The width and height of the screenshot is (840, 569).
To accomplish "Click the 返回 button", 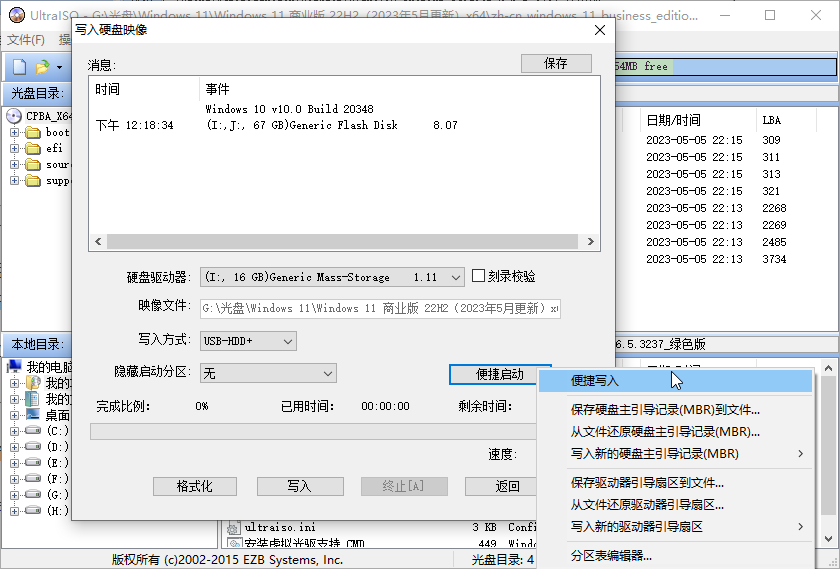I will (501, 486).
